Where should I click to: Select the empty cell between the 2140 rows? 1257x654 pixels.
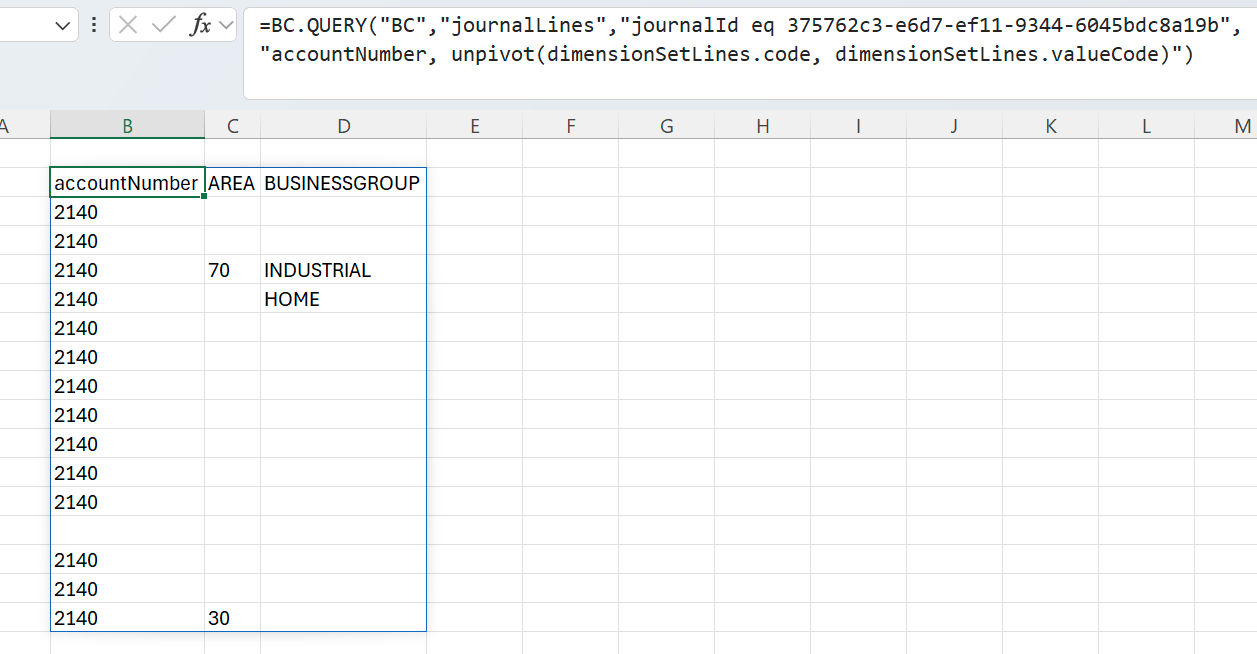(126, 531)
